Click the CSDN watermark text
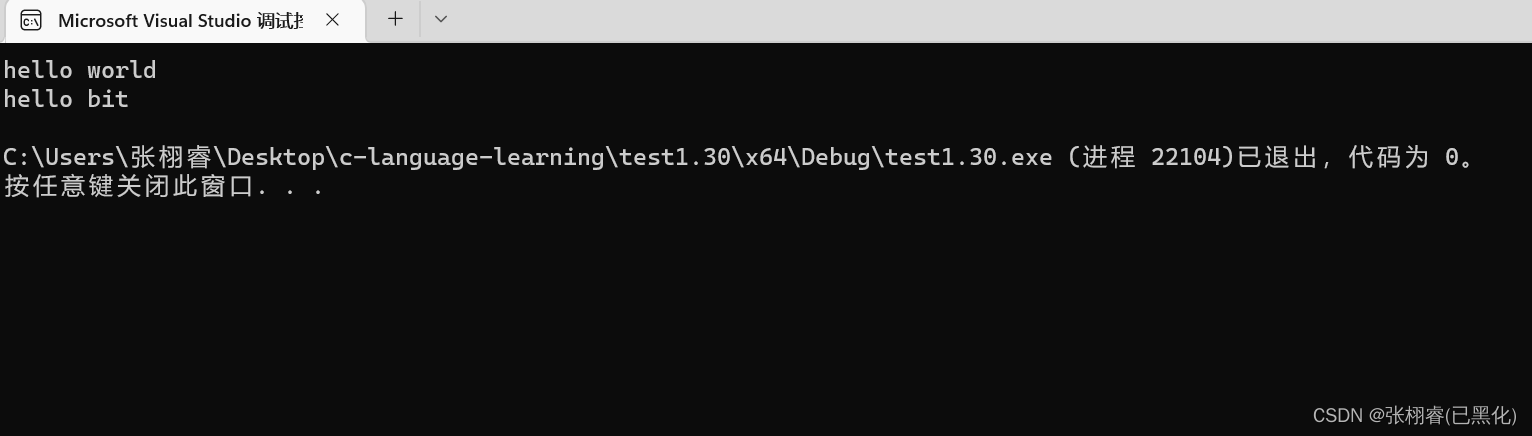This screenshot has width=1532, height=436. [1414, 415]
